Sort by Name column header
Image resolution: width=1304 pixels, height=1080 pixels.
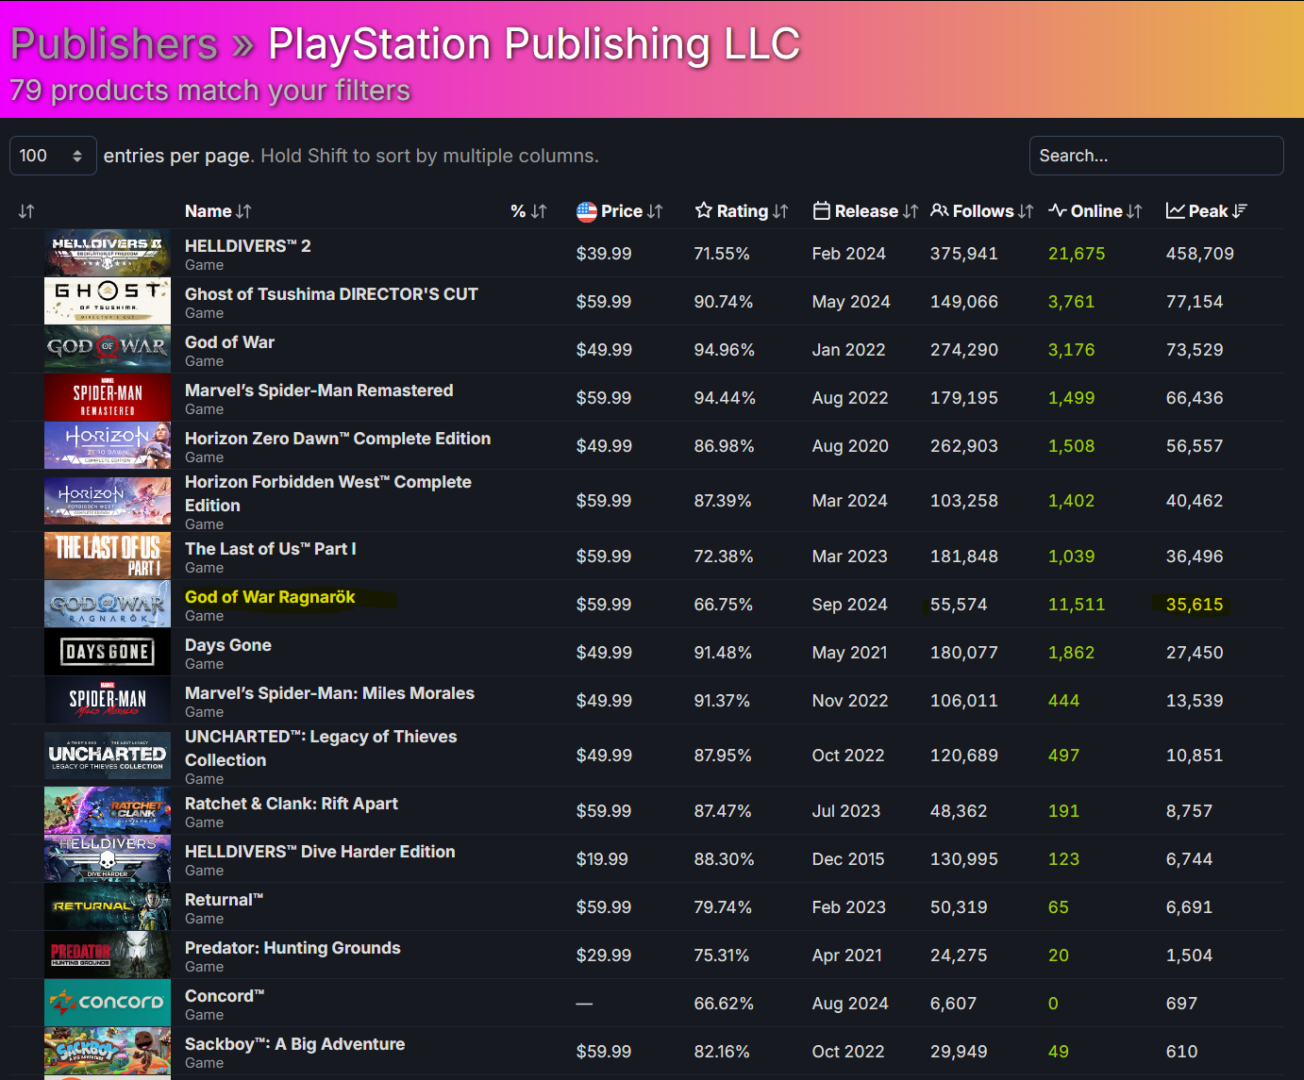pyautogui.click(x=217, y=211)
